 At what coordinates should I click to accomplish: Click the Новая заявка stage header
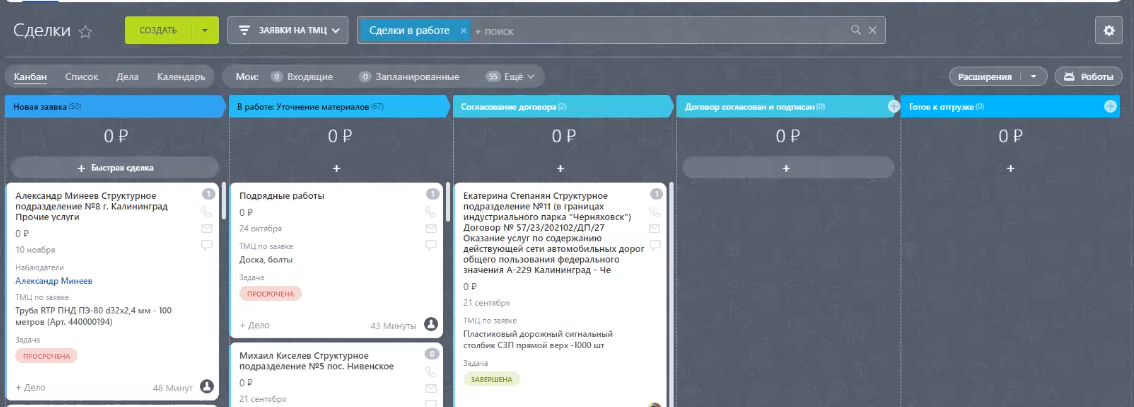click(x=115, y=106)
